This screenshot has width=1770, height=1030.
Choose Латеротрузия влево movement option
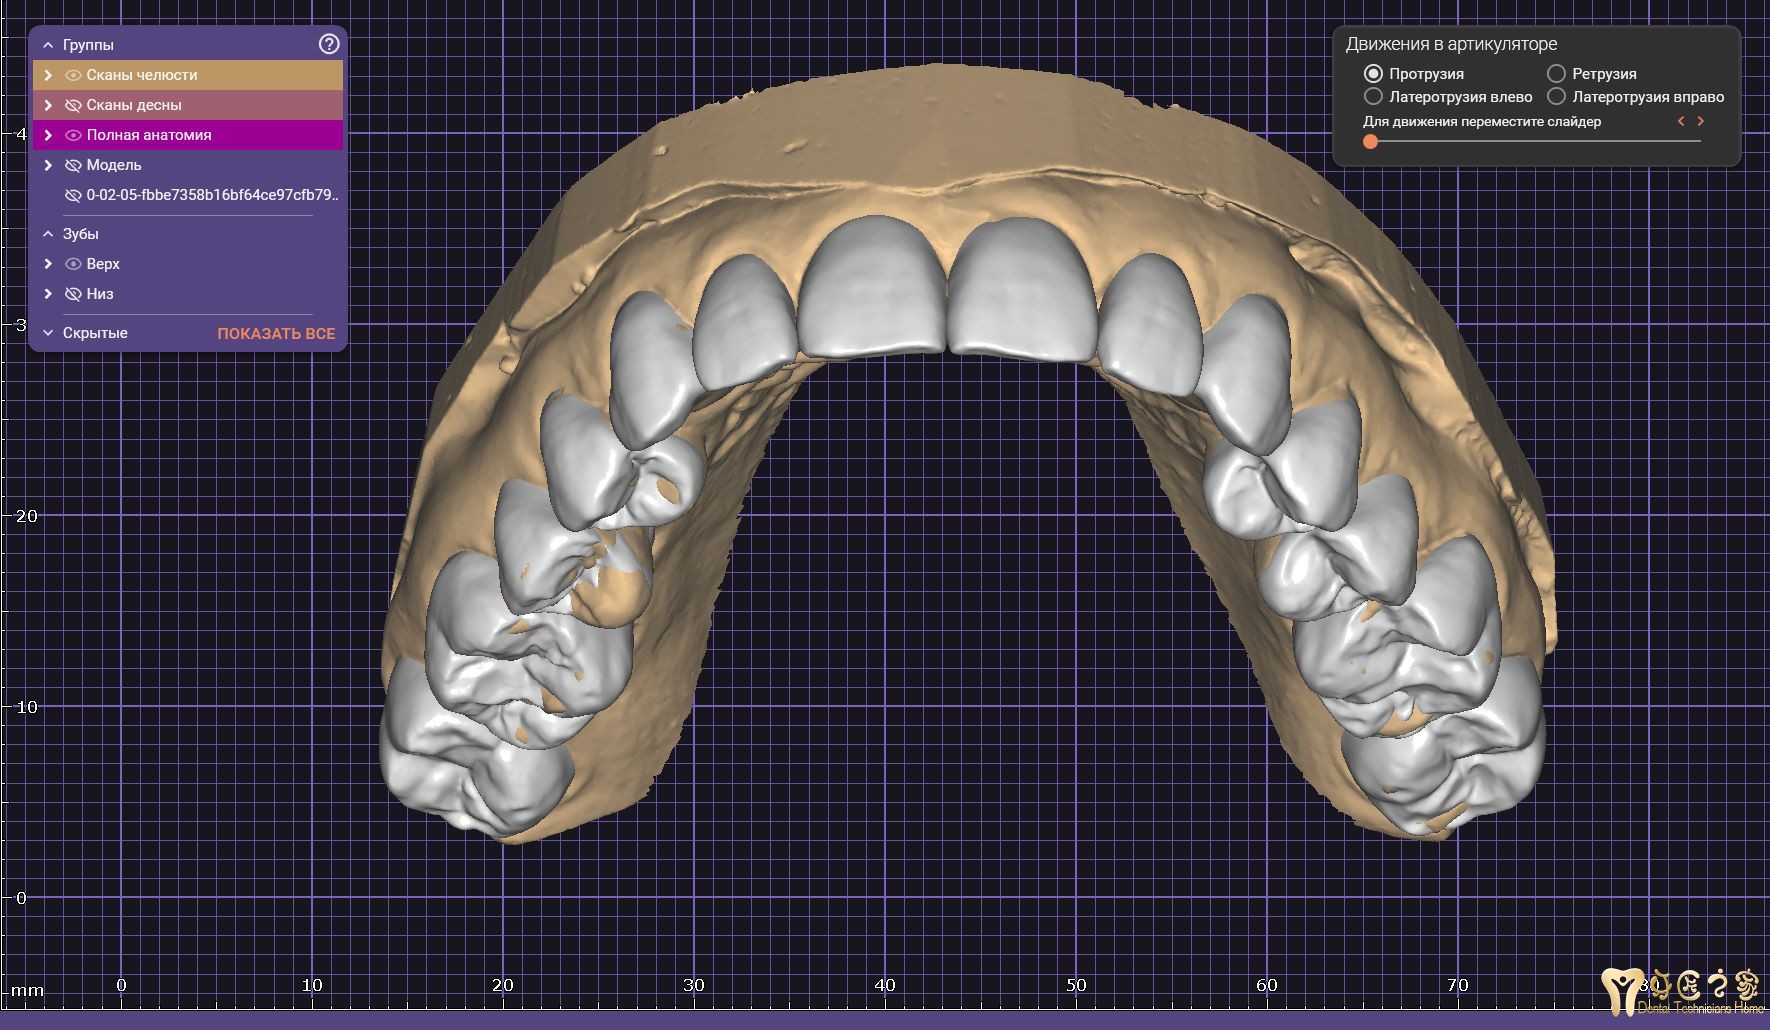[x=1373, y=97]
